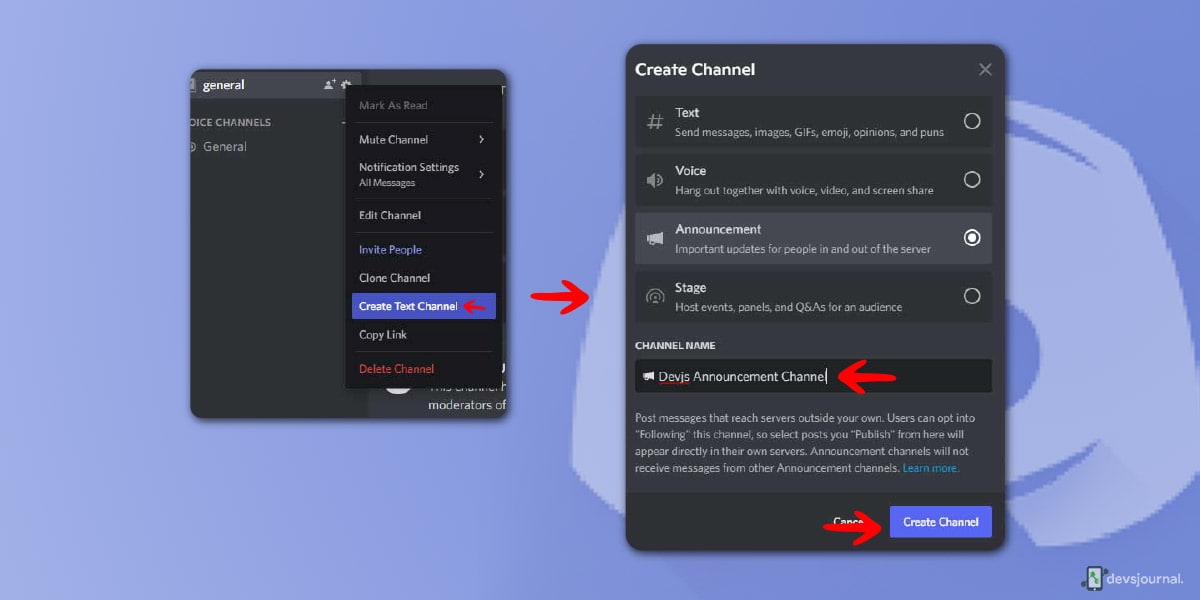Open channel settings gear next to general
Image resolution: width=1200 pixels, height=600 pixels.
tap(346, 85)
